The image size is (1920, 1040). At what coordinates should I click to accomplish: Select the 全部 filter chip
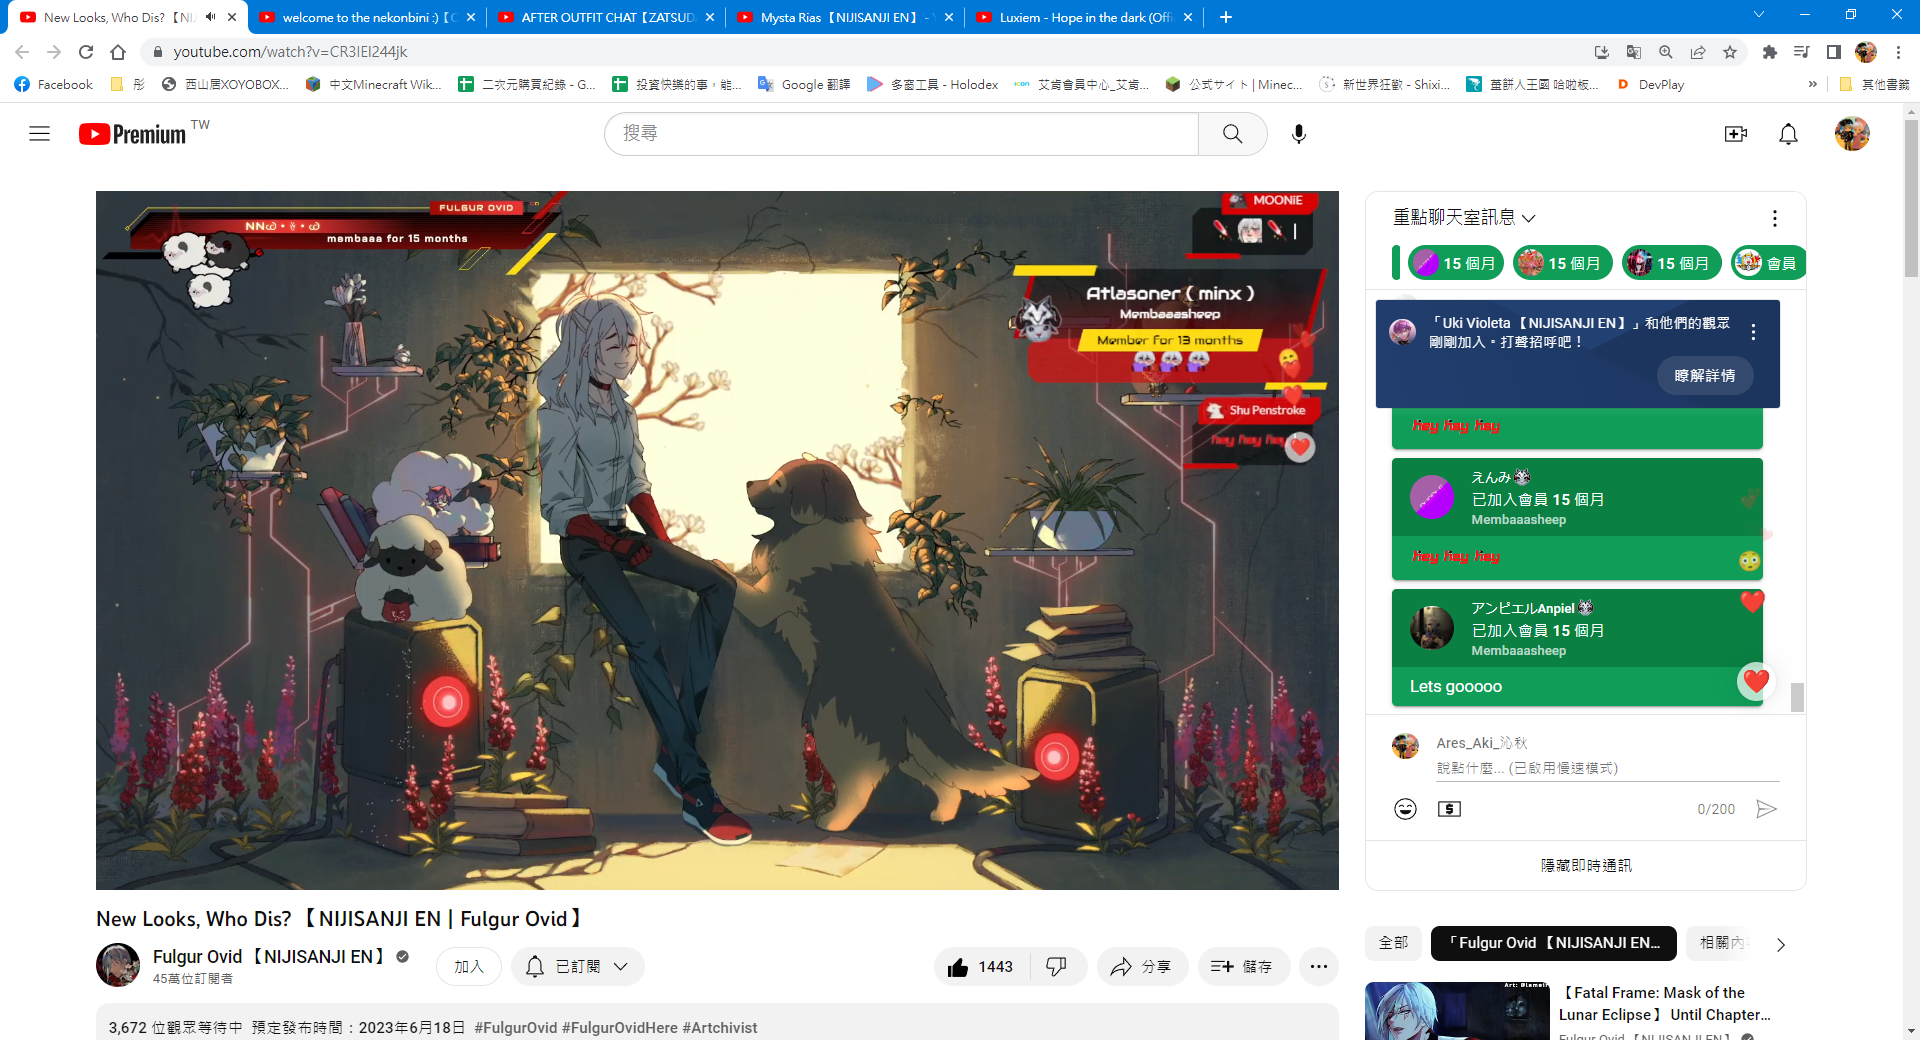click(1393, 943)
